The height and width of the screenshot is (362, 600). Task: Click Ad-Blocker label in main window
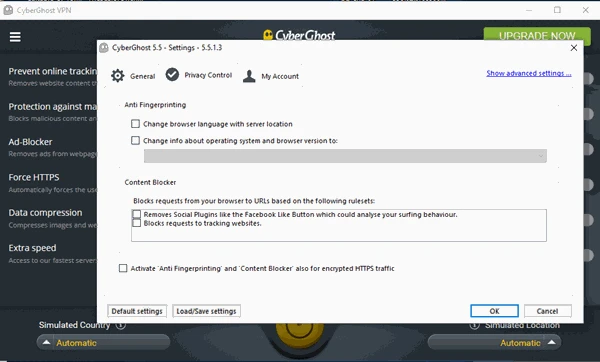(x=30, y=142)
